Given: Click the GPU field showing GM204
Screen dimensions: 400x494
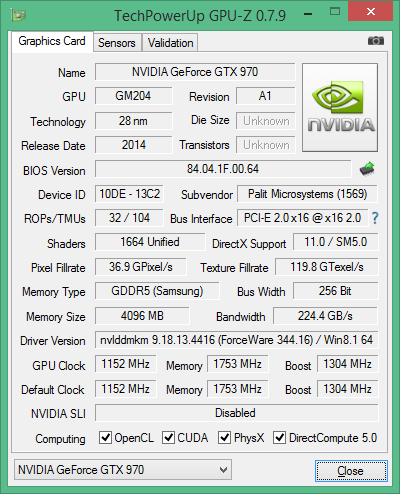Looking at the screenshot, I should coord(133,96).
